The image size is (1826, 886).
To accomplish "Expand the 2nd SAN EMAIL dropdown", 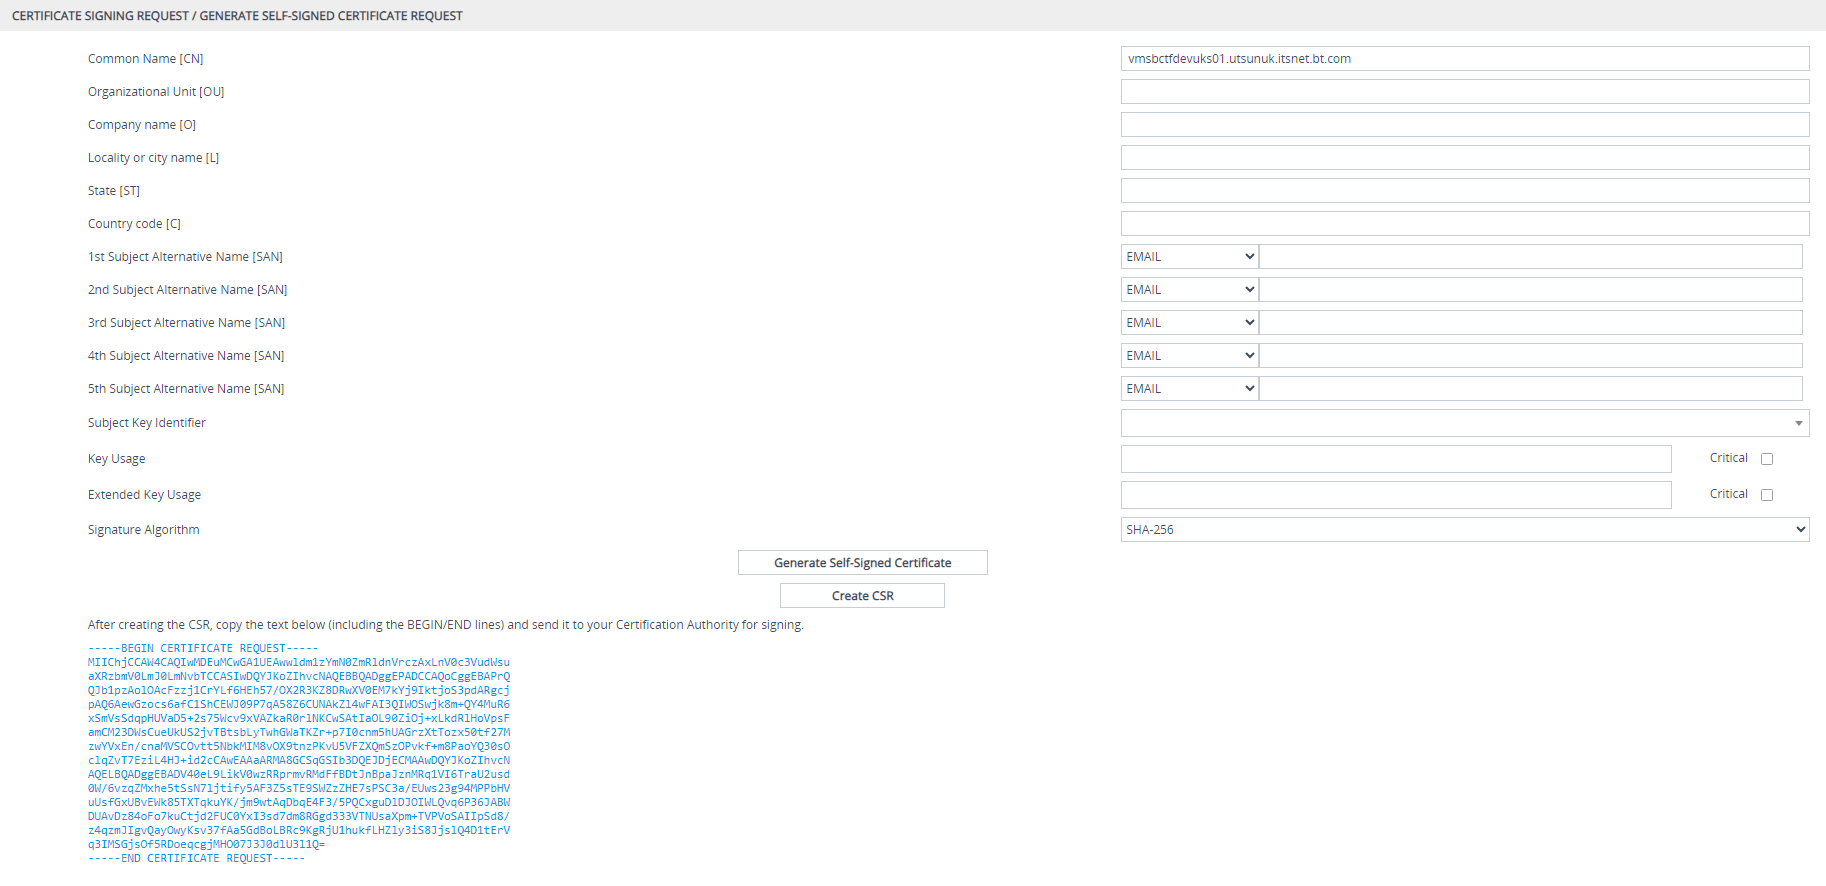I will 1189,290.
